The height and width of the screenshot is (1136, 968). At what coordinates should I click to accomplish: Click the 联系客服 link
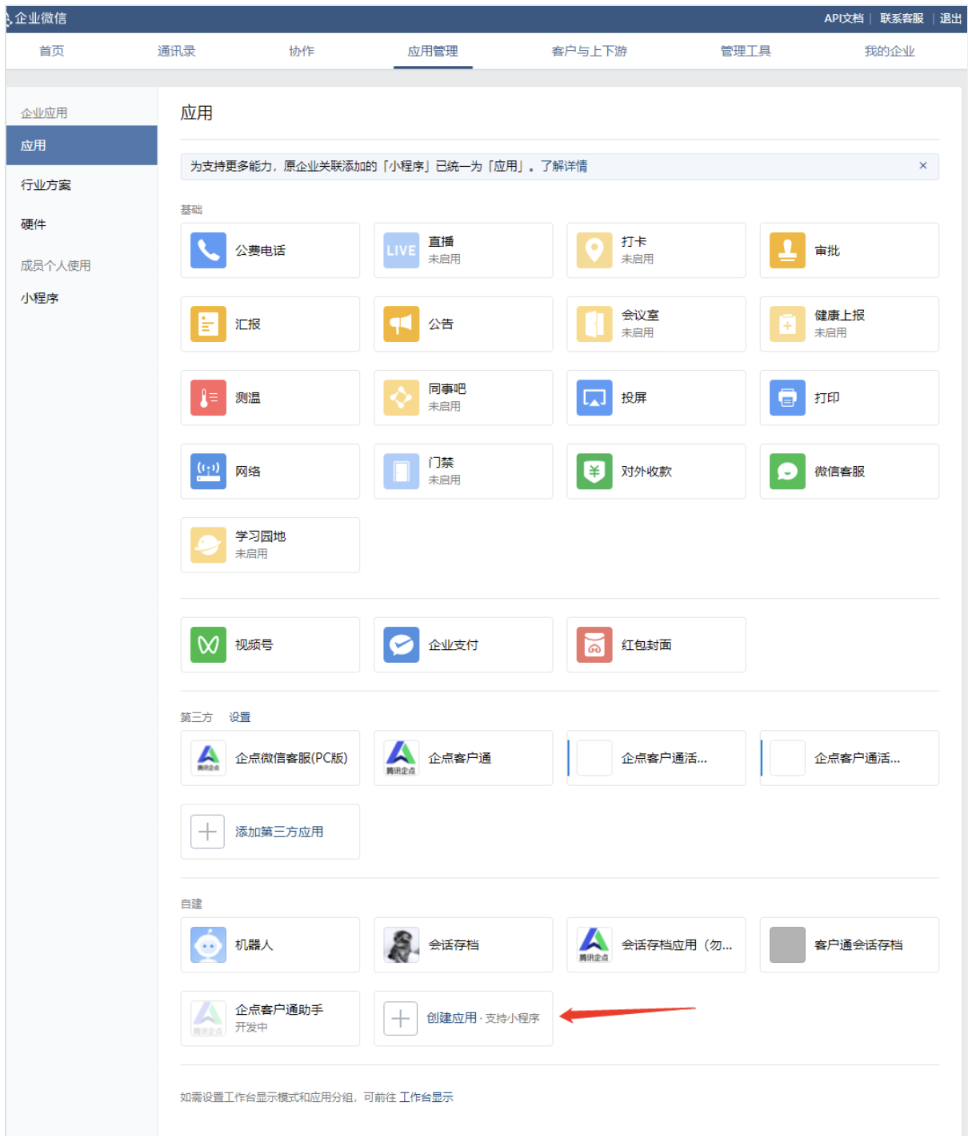901,18
